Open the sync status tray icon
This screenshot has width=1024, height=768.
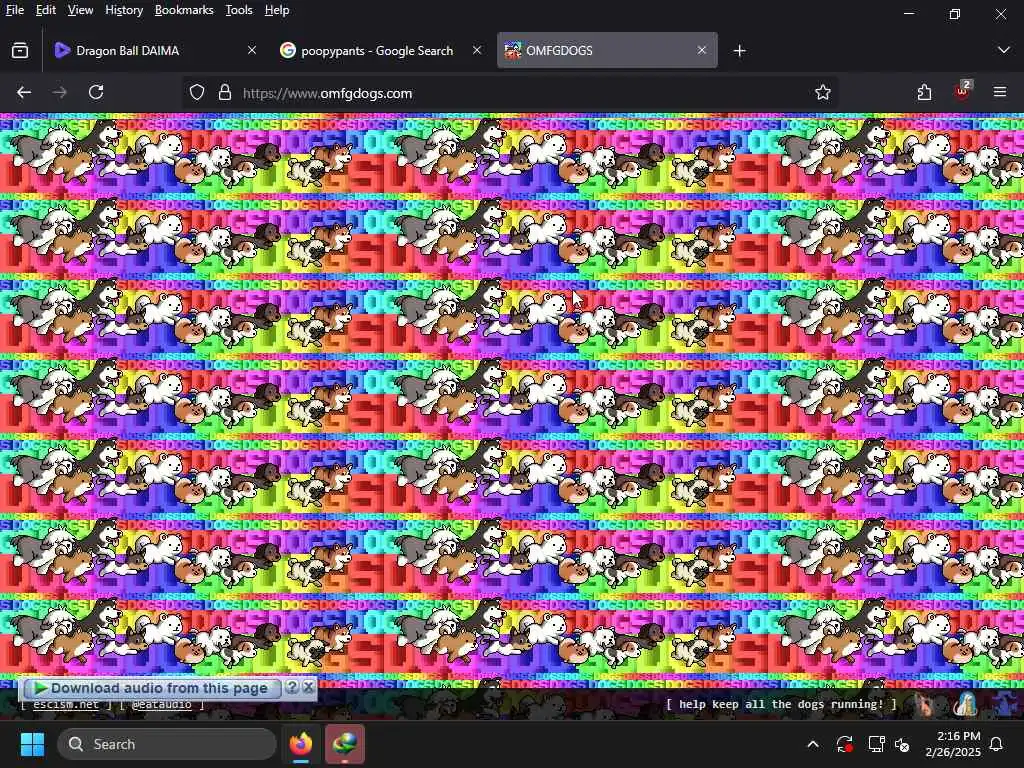[844, 744]
